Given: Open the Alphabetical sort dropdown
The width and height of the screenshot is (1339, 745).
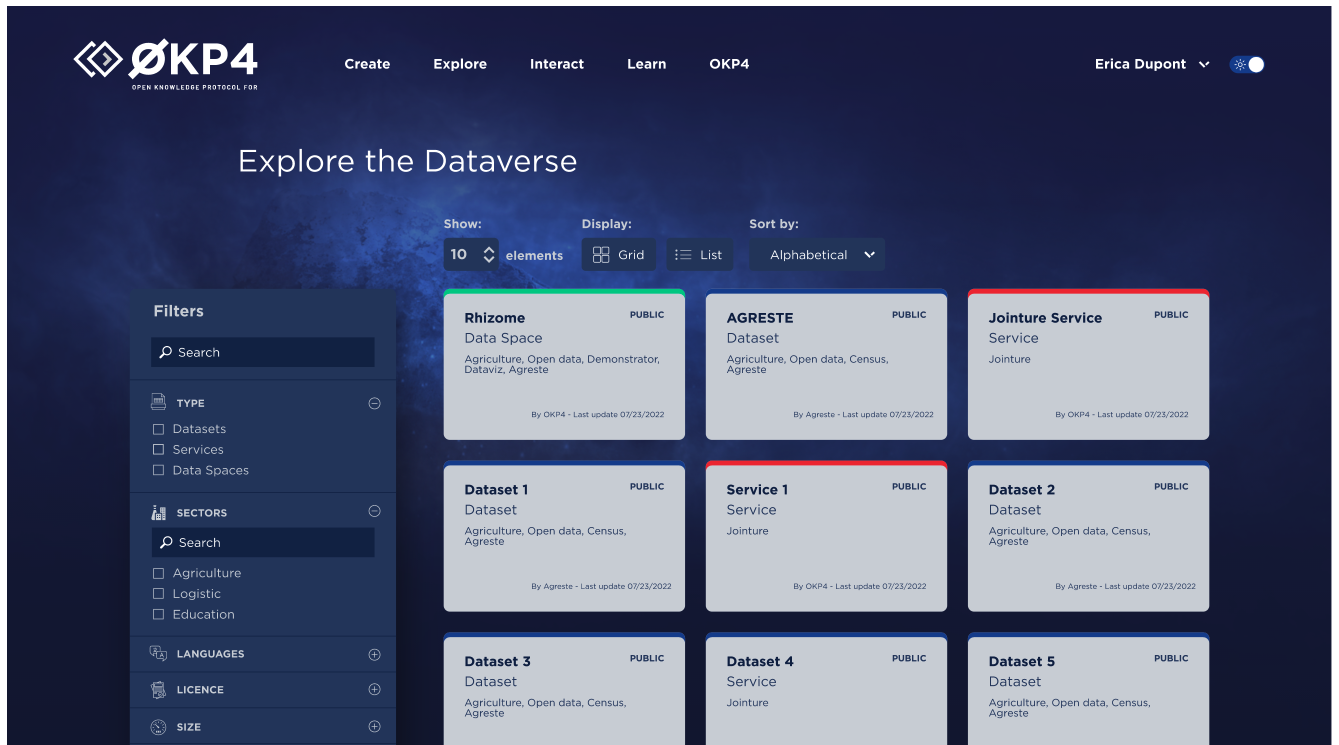Looking at the screenshot, I should (x=816, y=254).
